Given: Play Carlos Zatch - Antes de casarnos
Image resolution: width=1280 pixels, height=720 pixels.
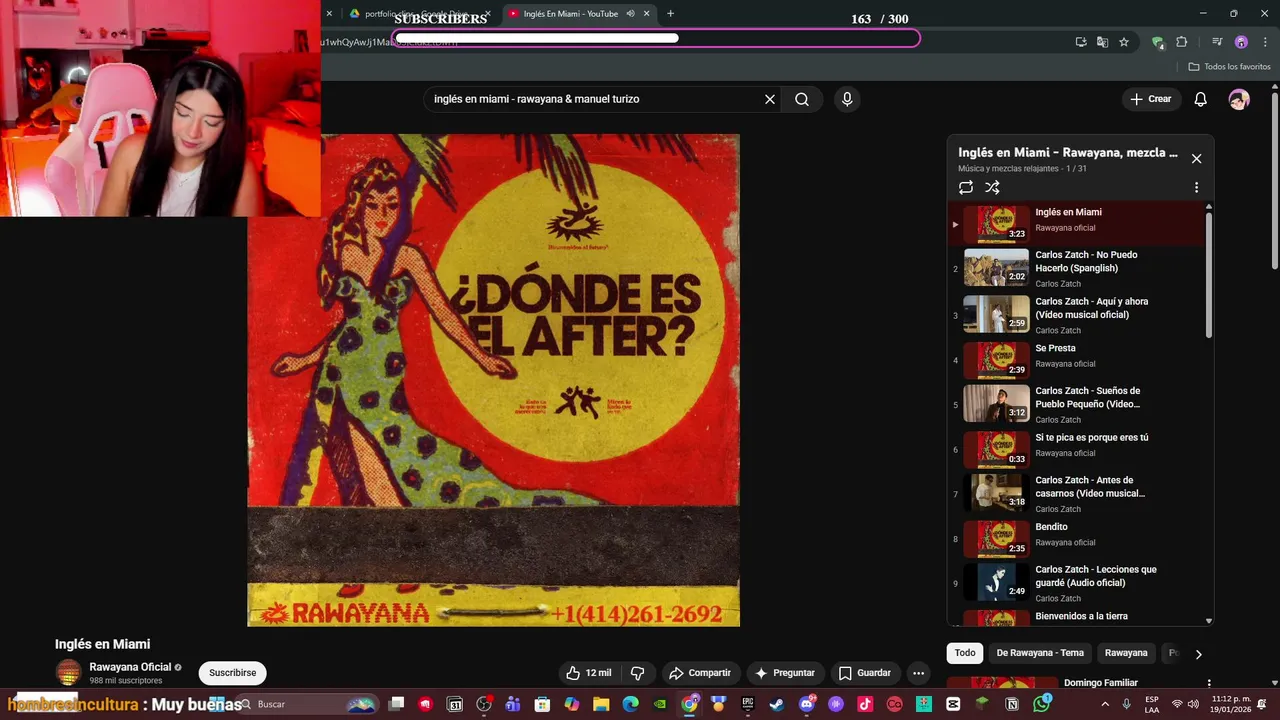Looking at the screenshot, I should (x=1077, y=494).
